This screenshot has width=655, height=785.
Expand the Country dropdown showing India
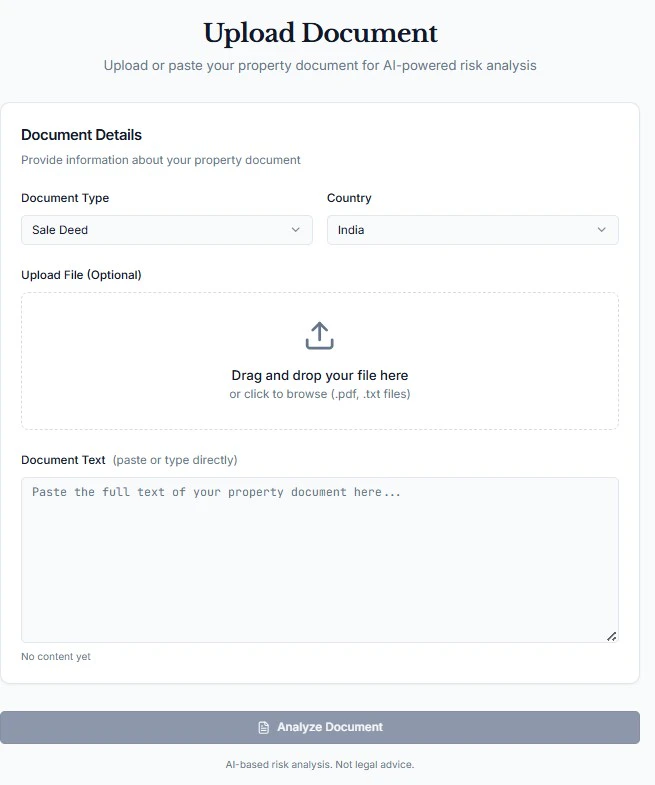(x=472, y=230)
